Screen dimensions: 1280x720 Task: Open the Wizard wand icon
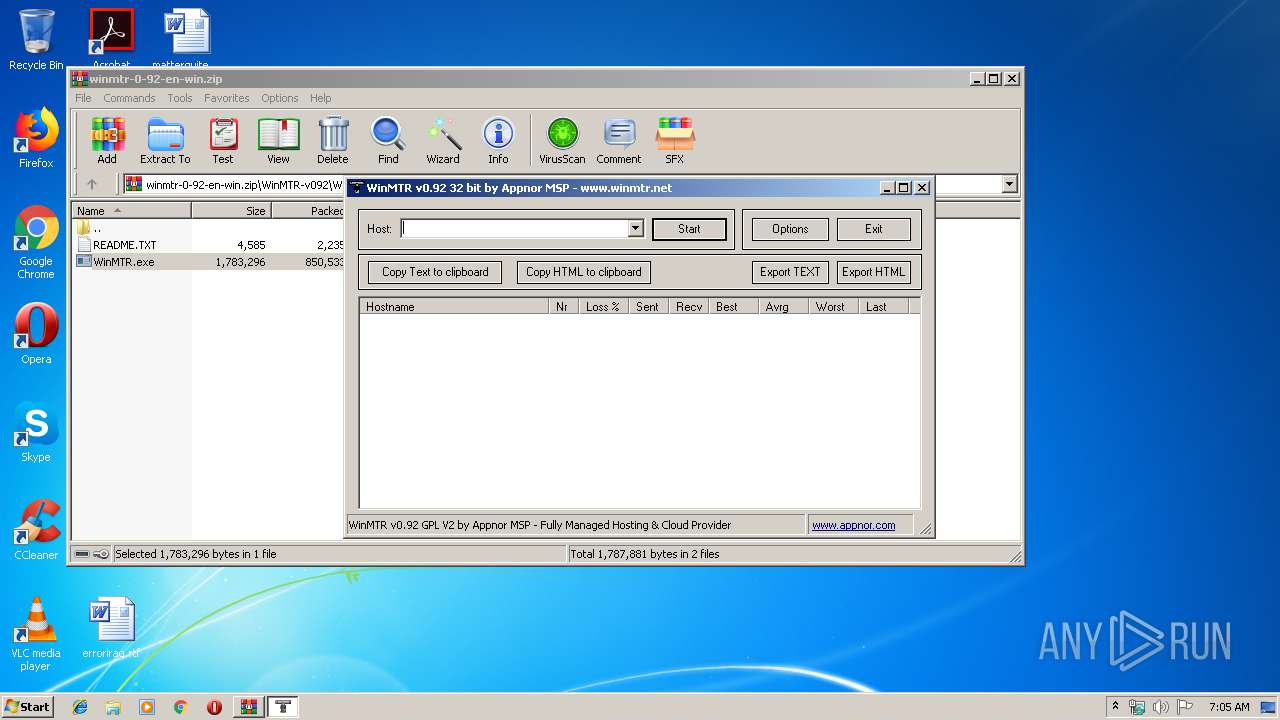443,141
